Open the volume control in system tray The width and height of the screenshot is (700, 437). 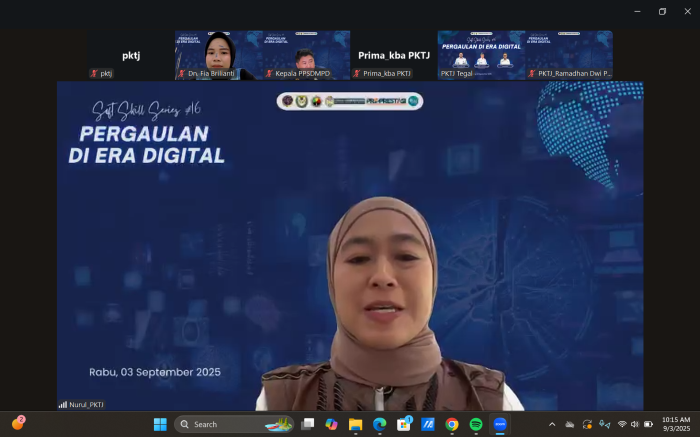[635, 424]
